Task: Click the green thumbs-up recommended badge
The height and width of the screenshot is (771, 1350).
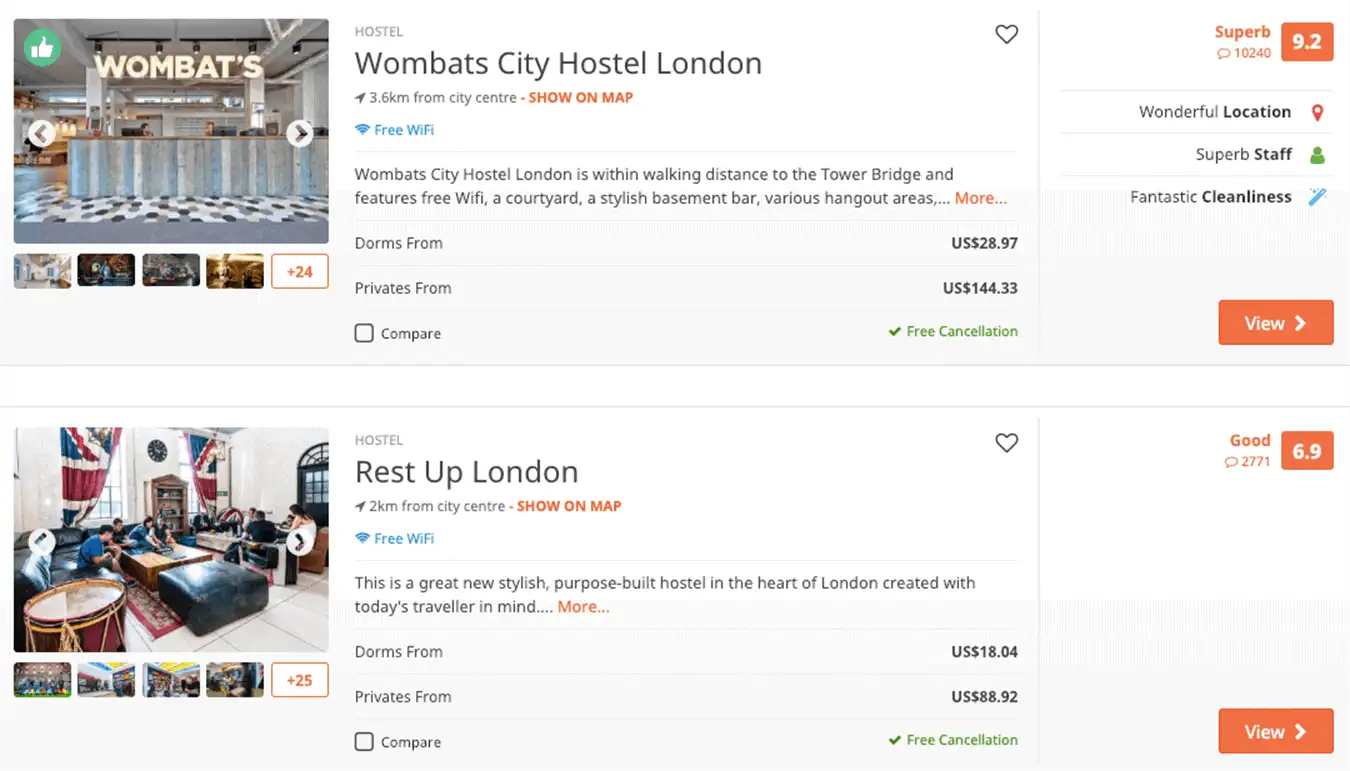Action: (x=43, y=46)
